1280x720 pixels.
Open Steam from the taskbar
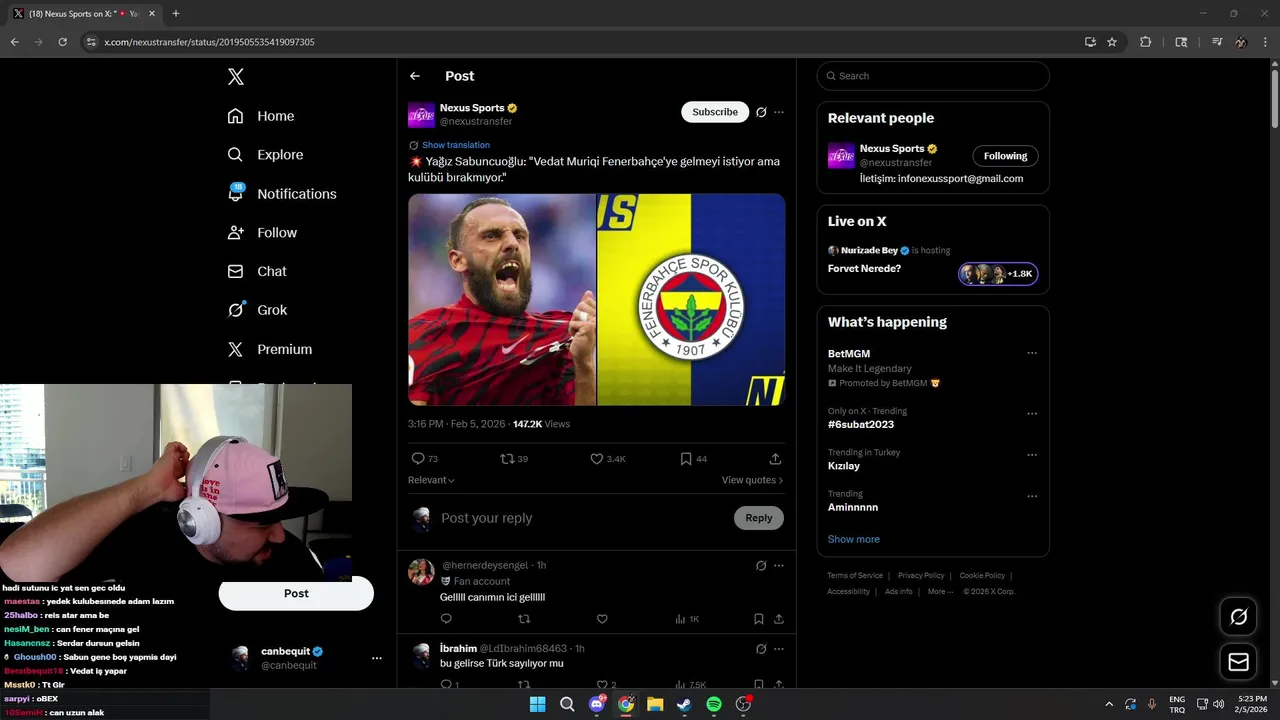coord(684,704)
